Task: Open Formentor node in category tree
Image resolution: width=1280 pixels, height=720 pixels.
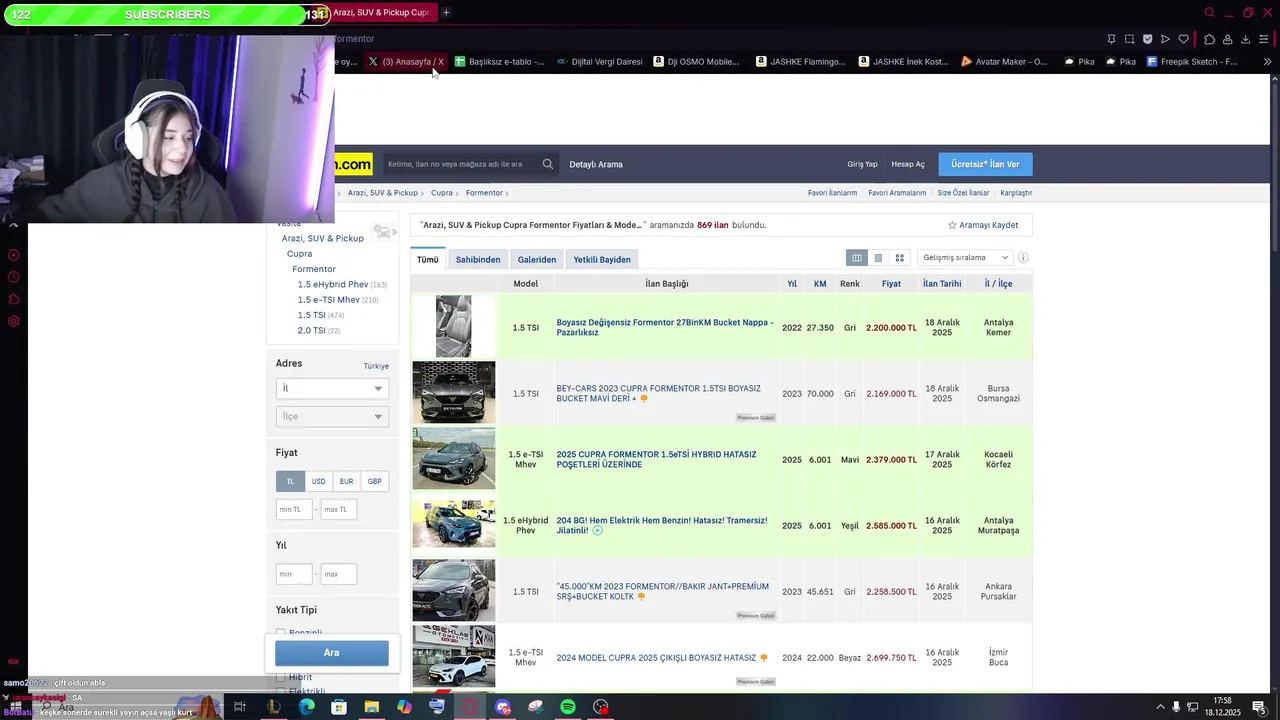Action: click(x=314, y=269)
